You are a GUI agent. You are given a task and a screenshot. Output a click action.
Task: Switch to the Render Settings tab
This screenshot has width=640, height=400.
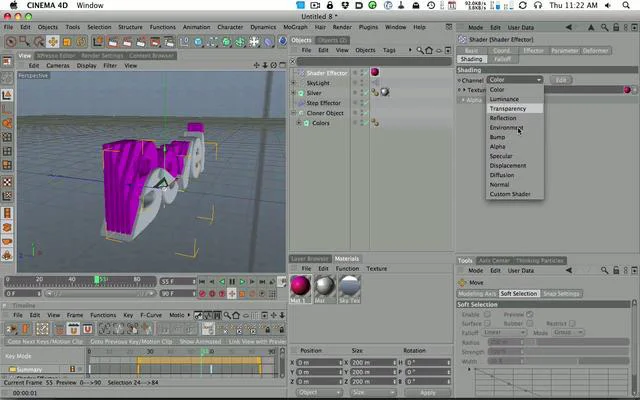pyautogui.click(x=101, y=56)
